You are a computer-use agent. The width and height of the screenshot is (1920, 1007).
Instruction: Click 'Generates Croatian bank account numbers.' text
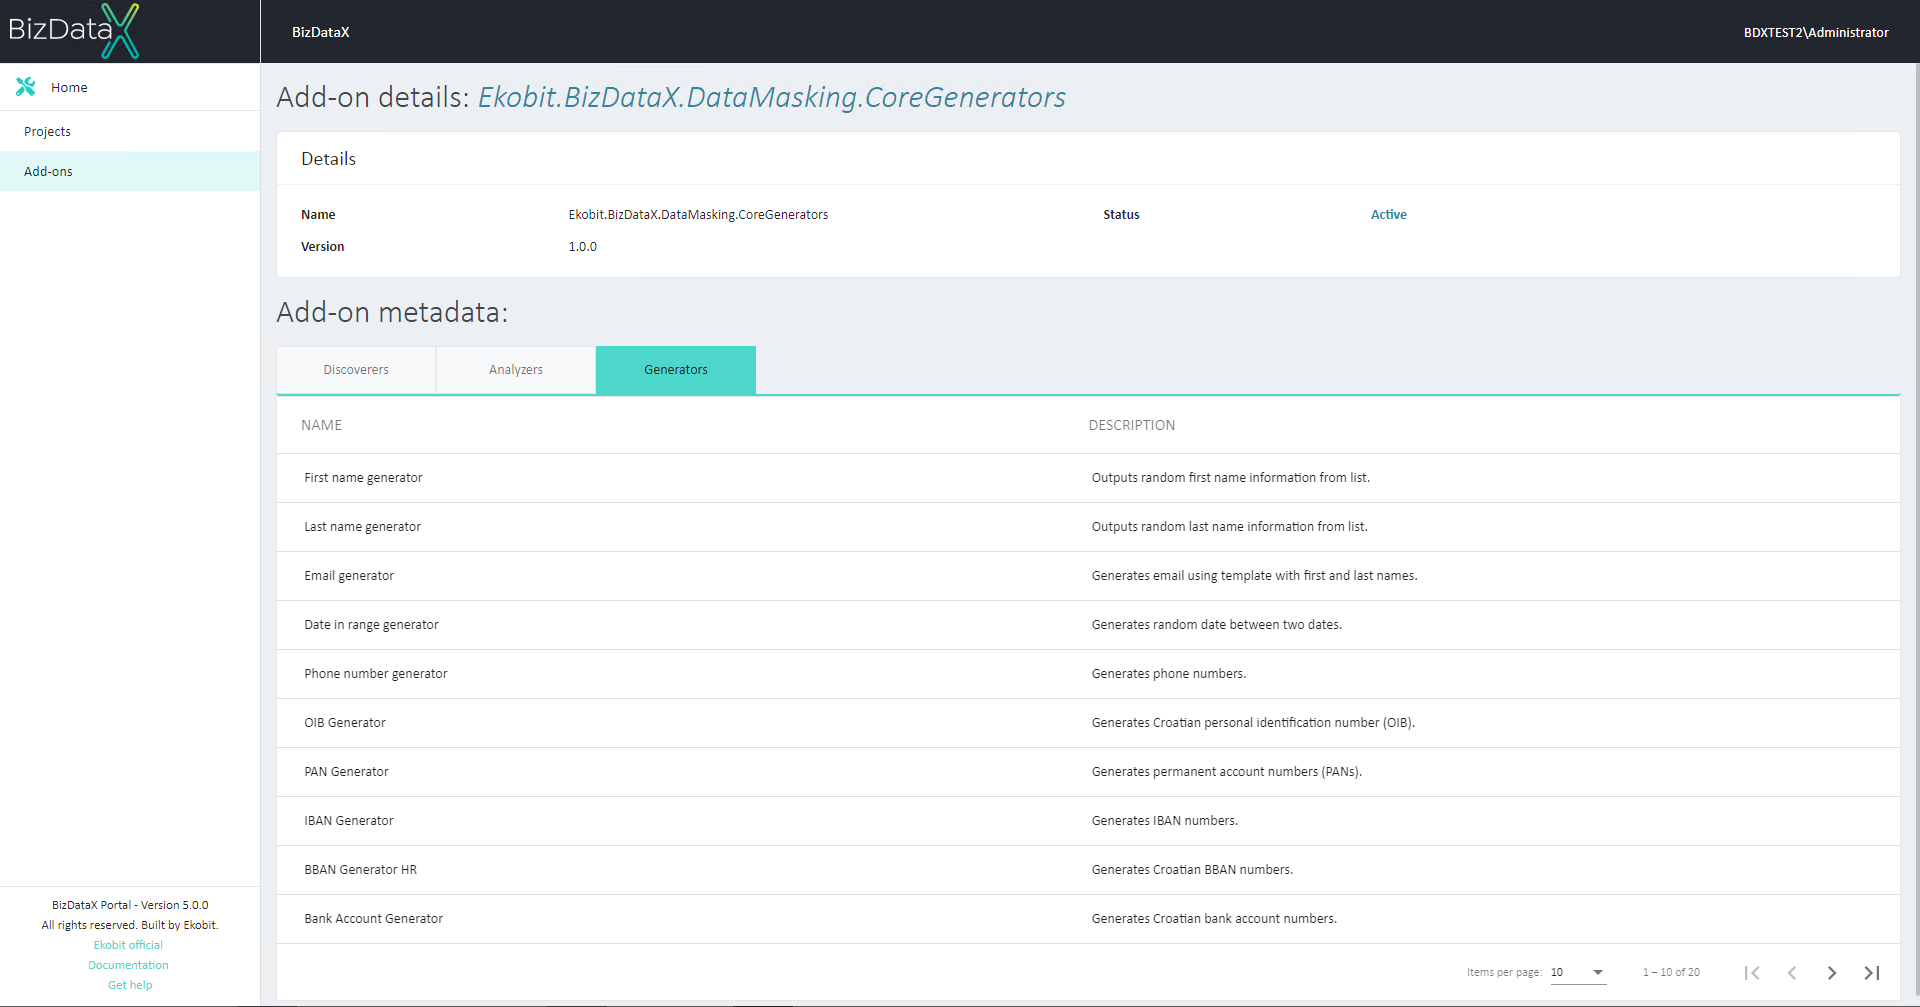coord(1214,919)
